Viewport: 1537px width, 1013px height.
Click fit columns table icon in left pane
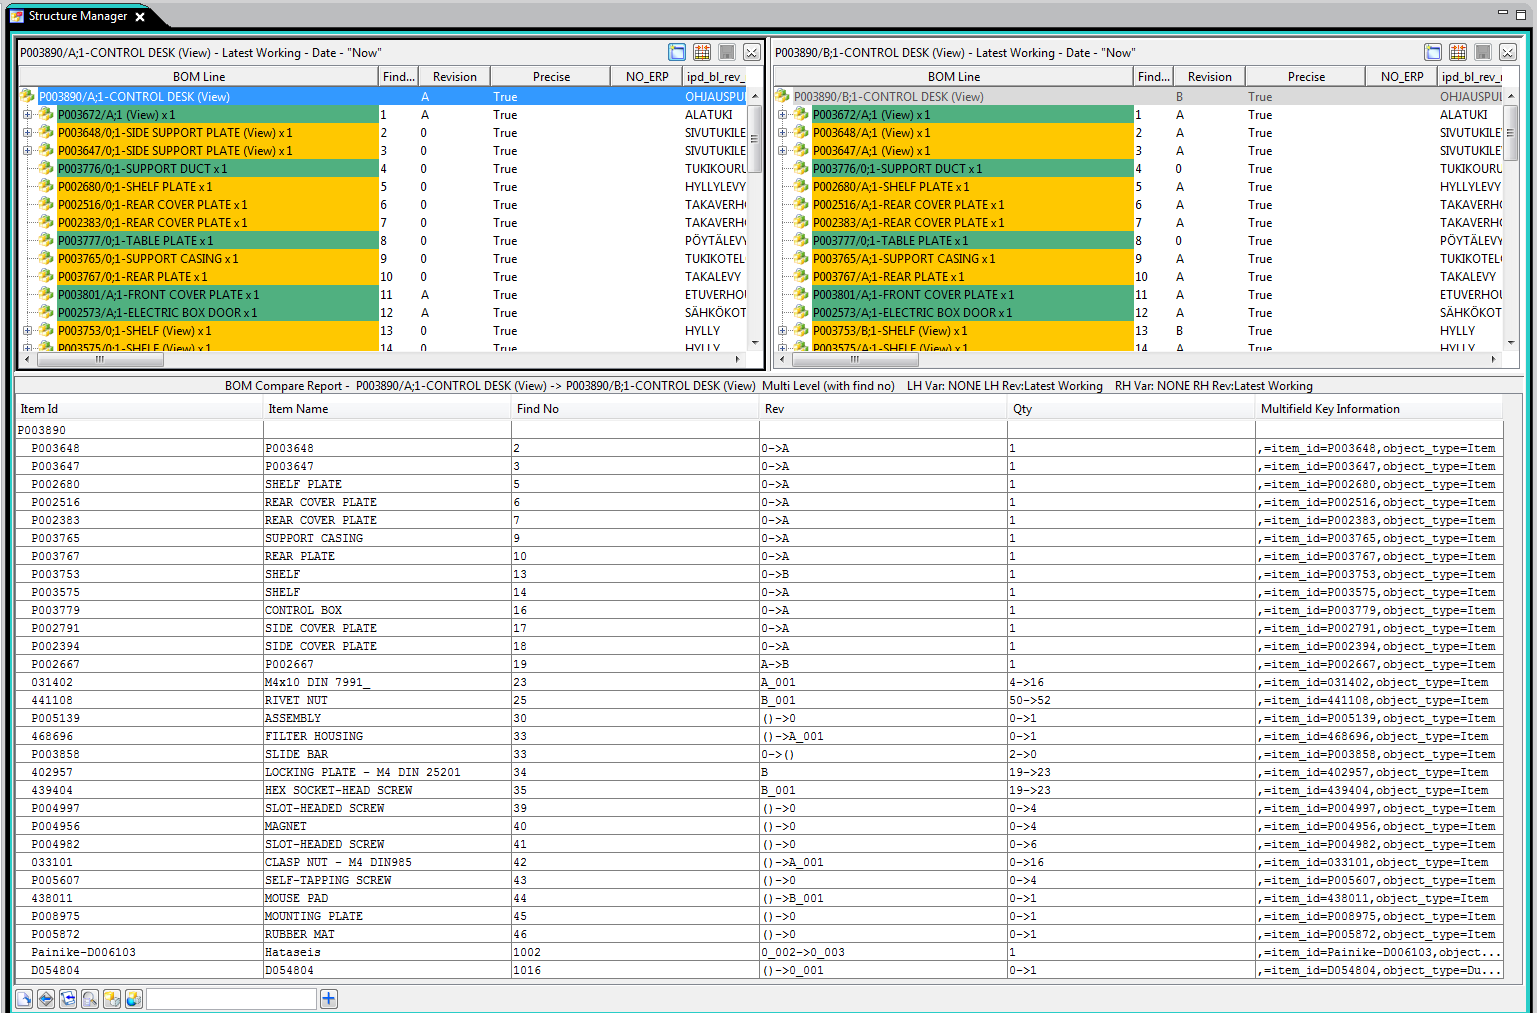[702, 52]
